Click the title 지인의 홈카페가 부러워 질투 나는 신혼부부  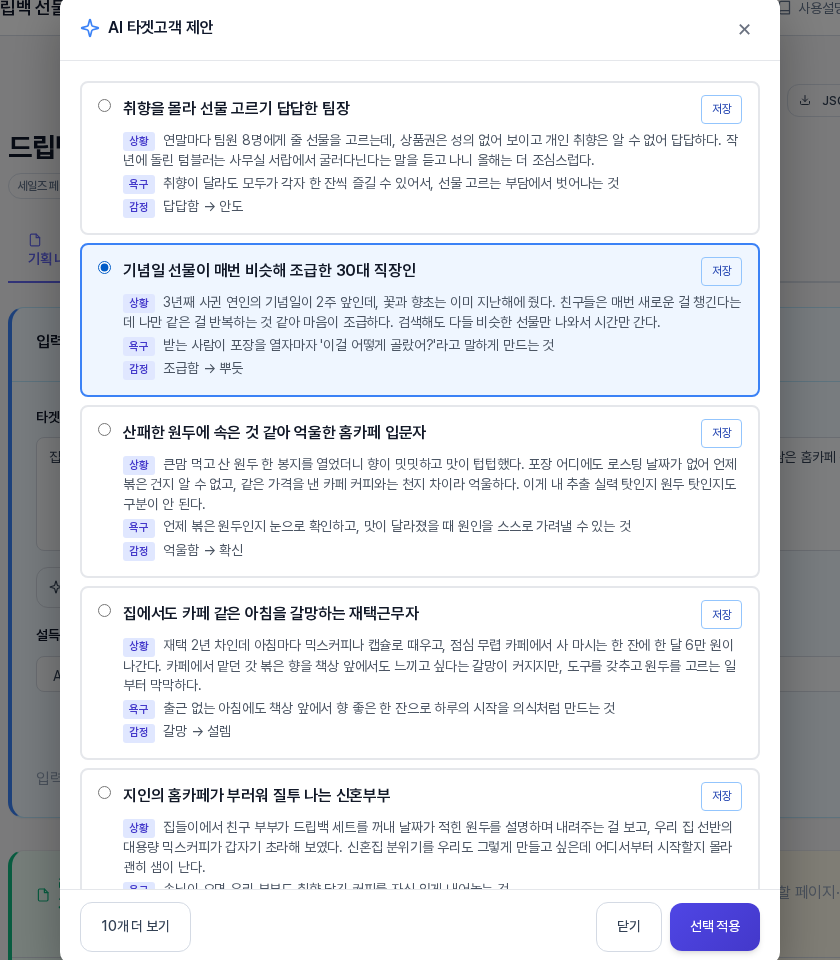pyautogui.click(x=257, y=795)
